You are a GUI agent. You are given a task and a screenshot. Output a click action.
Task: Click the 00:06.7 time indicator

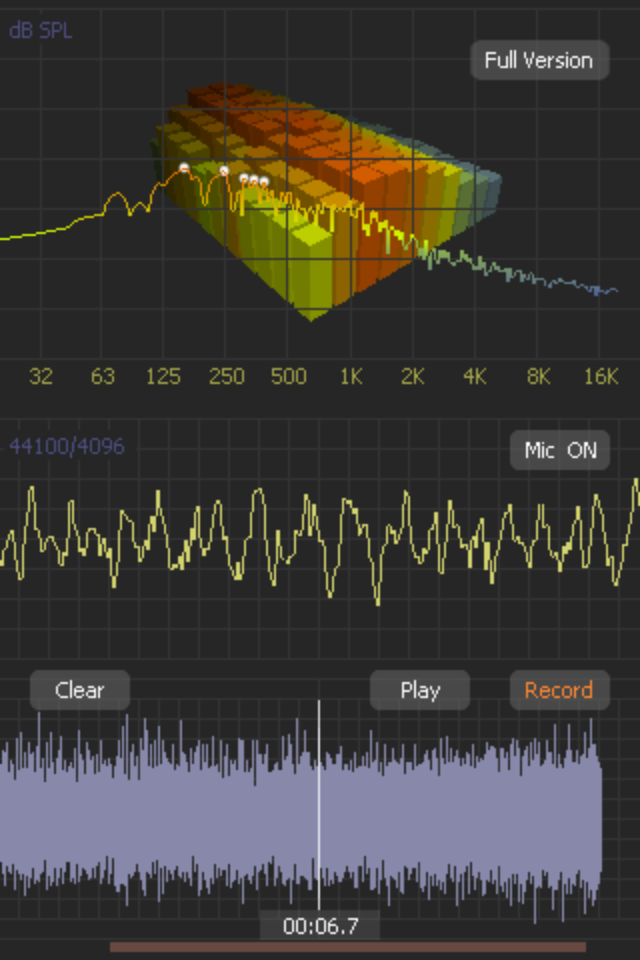point(320,926)
